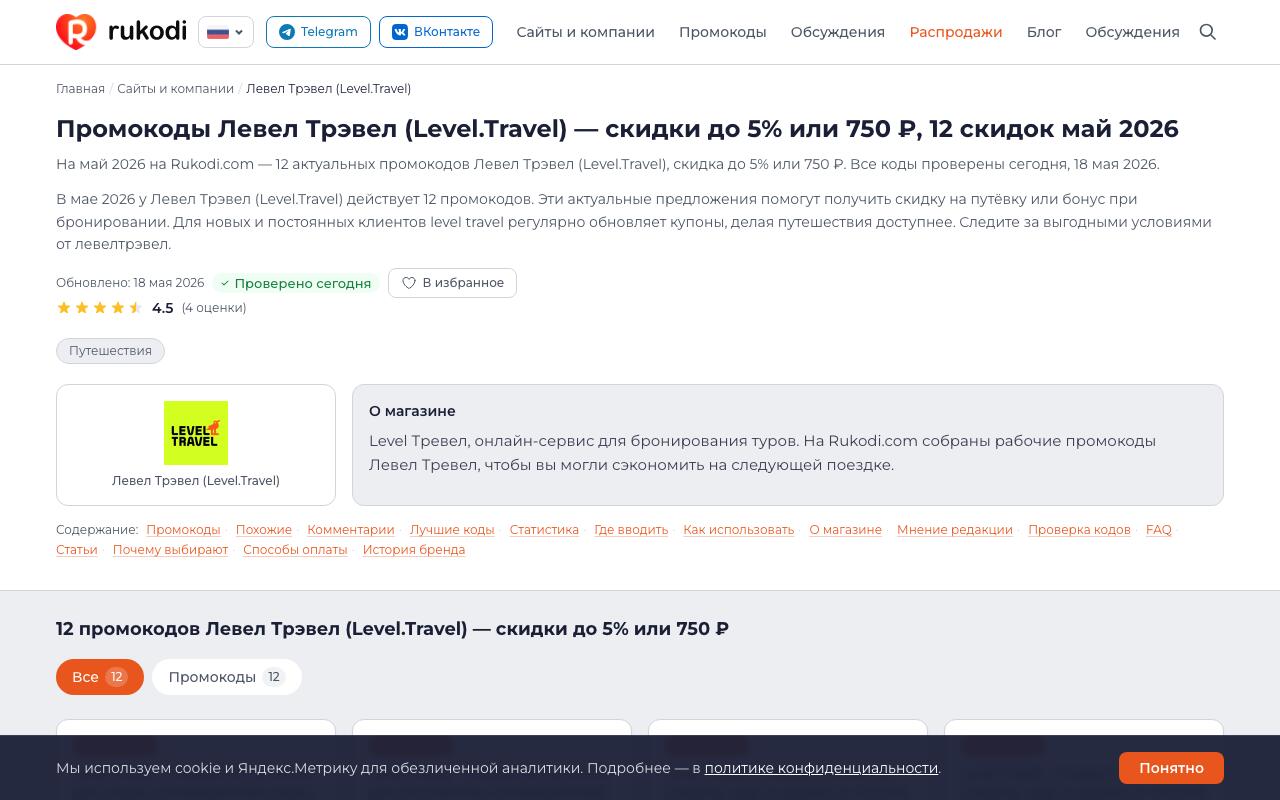Click (4 оценки) rating count
This screenshot has width=1280, height=800.
pos(214,308)
